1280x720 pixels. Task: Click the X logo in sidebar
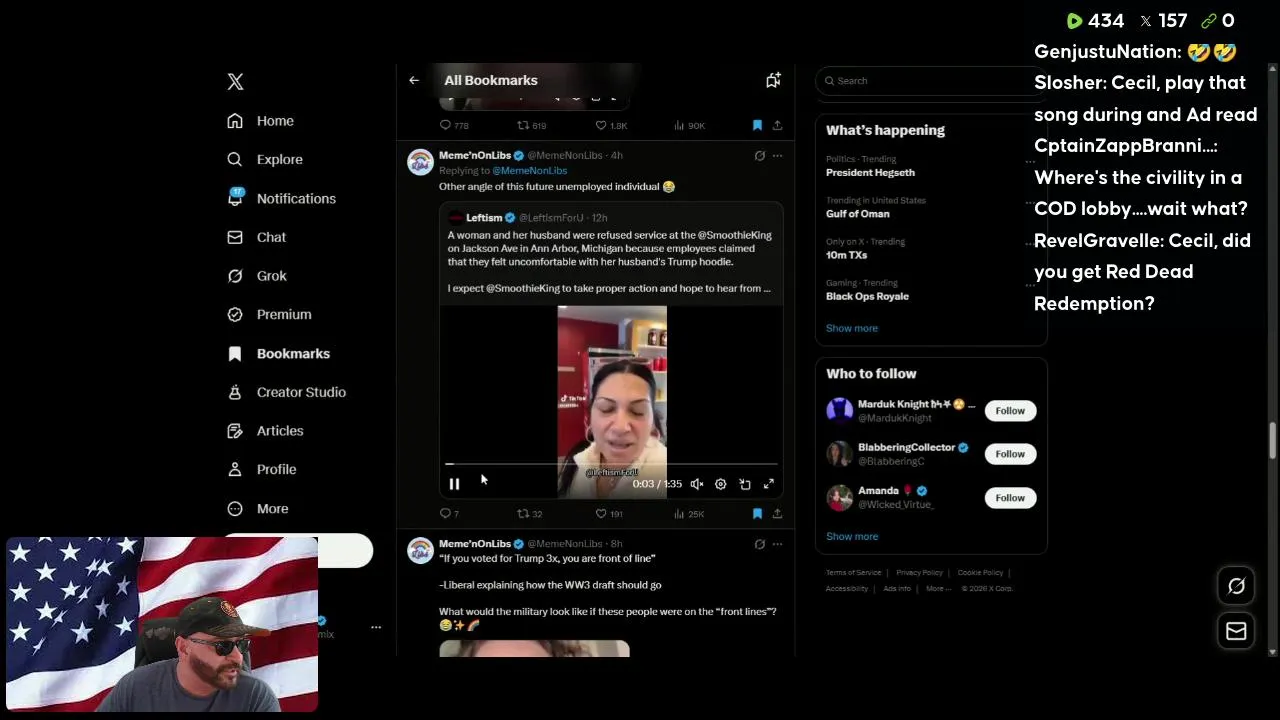click(235, 82)
